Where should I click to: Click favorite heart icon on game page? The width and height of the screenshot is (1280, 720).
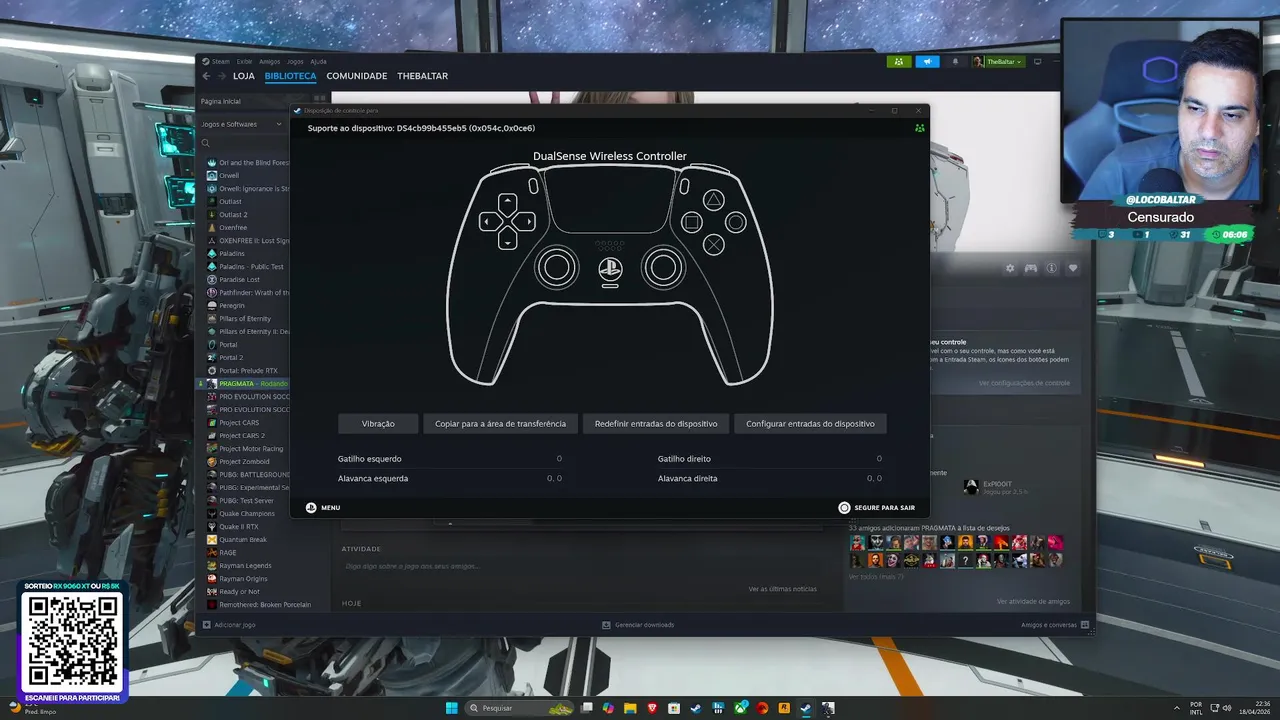click(1073, 268)
